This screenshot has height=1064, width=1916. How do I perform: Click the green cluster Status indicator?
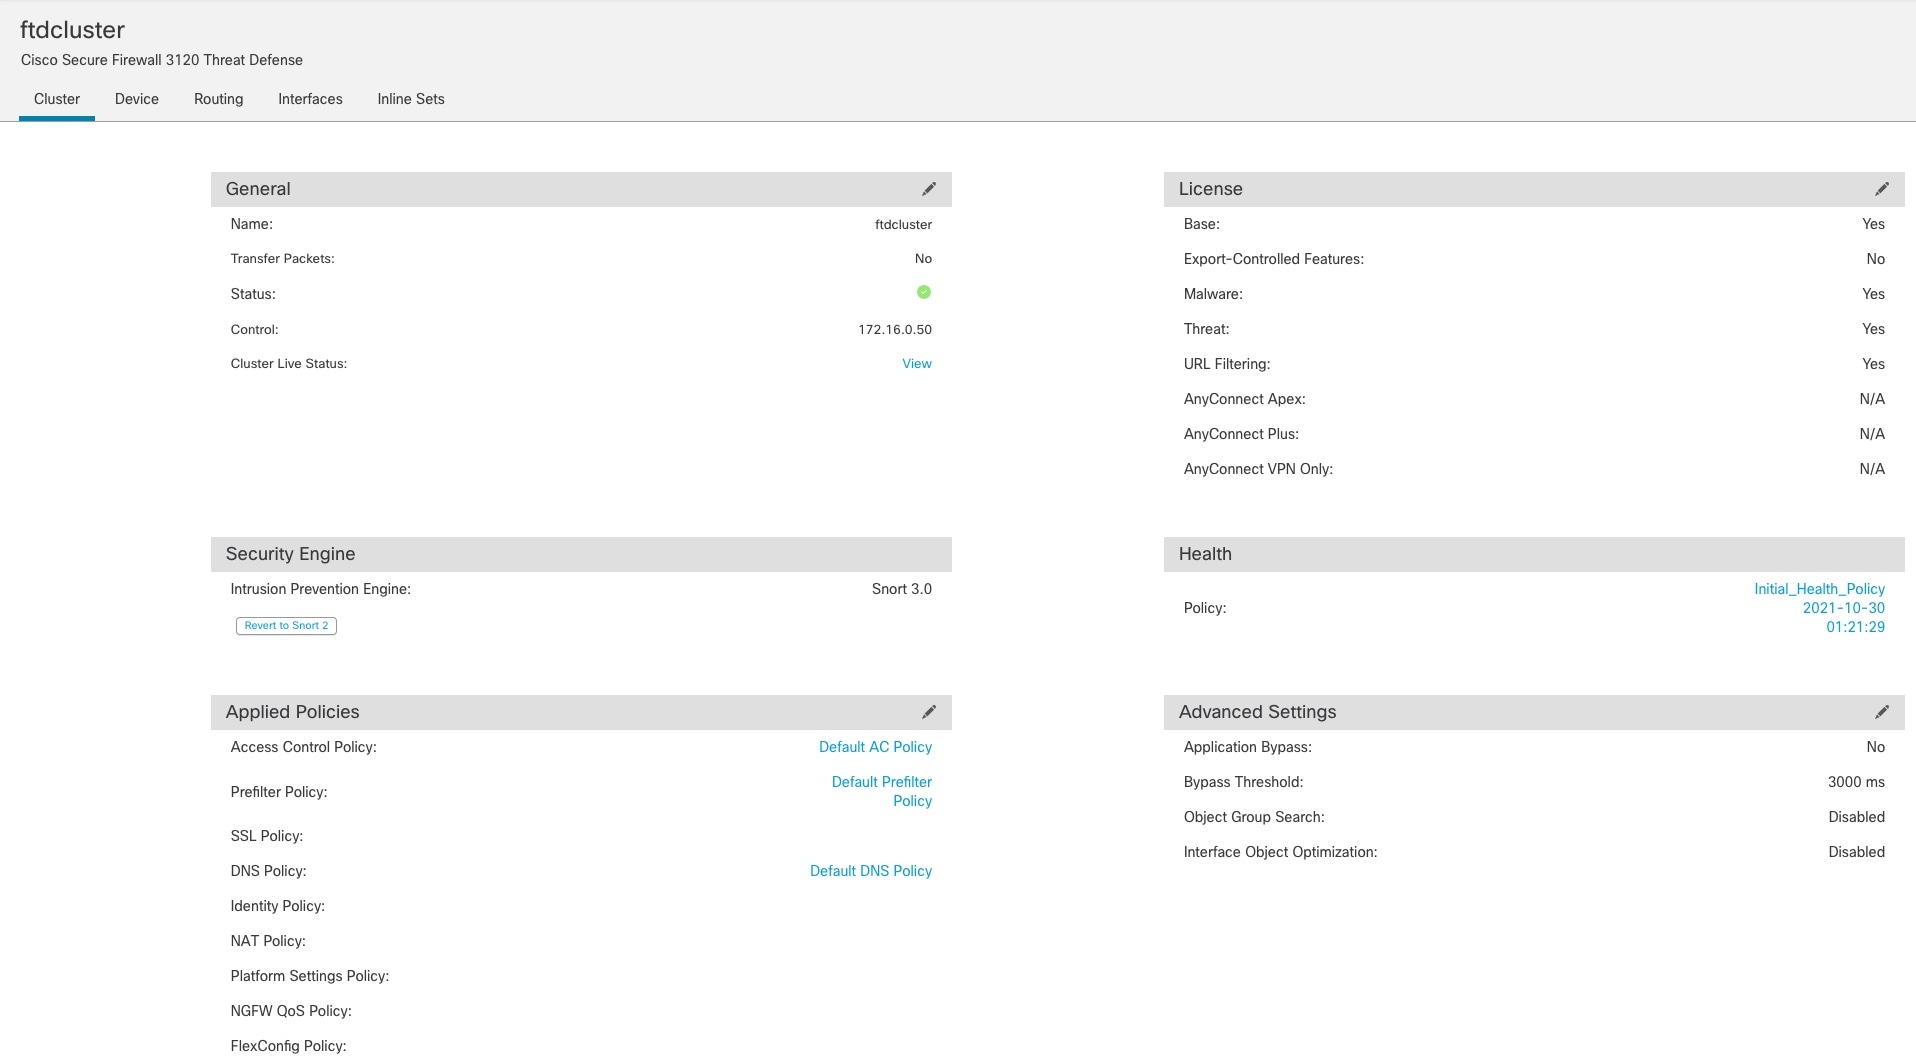pyautogui.click(x=924, y=292)
